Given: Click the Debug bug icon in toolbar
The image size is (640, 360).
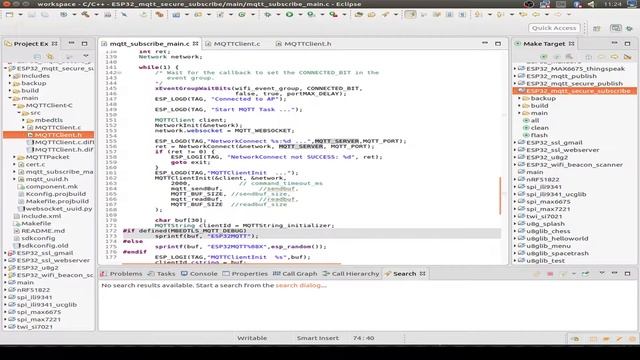Looking at the screenshot, I should click(x=267, y=14).
